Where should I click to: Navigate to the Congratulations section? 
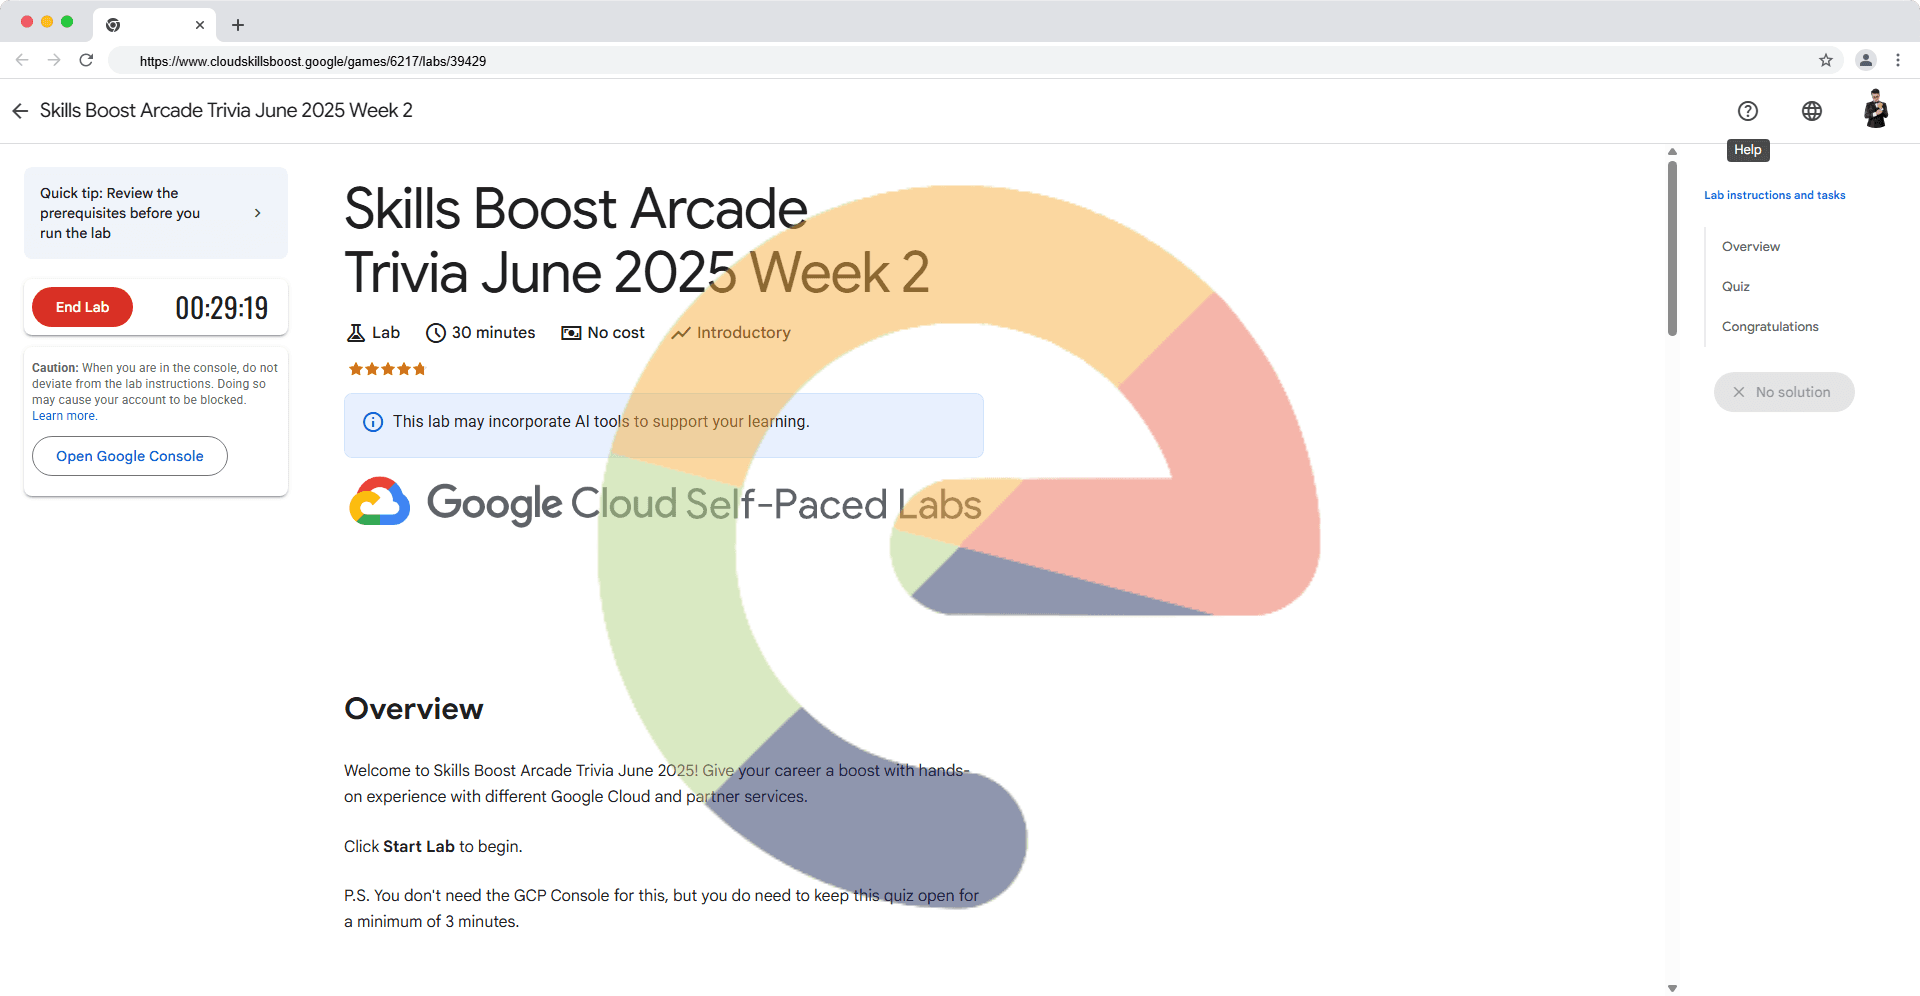pyautogui.click(x=1769, y=327)
